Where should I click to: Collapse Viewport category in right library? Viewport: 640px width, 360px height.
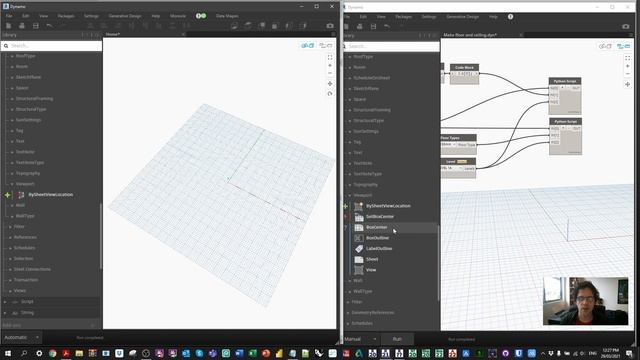[362, 196]
